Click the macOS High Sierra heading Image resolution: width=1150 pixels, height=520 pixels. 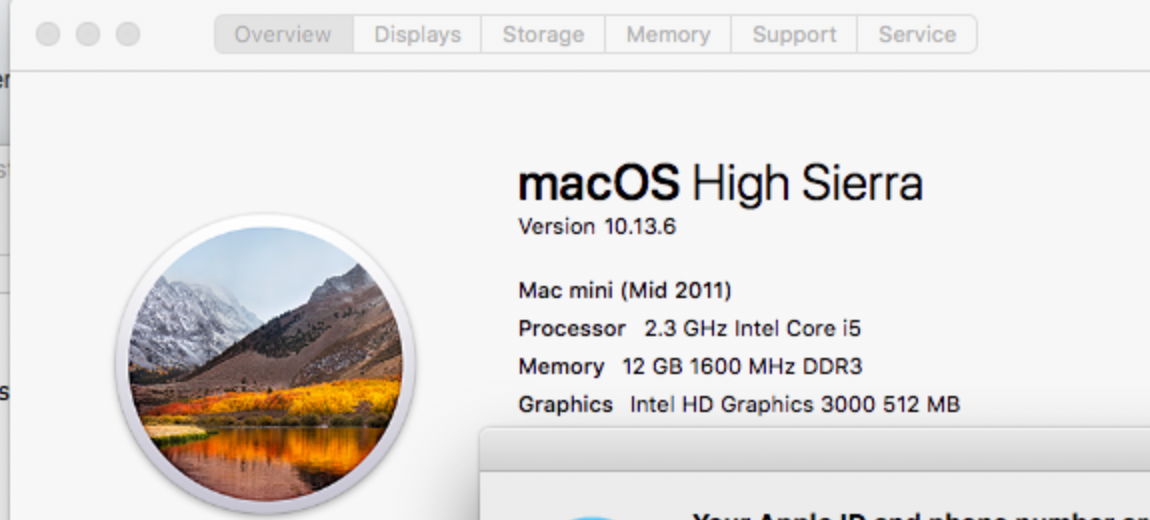[x=720, y=184]
